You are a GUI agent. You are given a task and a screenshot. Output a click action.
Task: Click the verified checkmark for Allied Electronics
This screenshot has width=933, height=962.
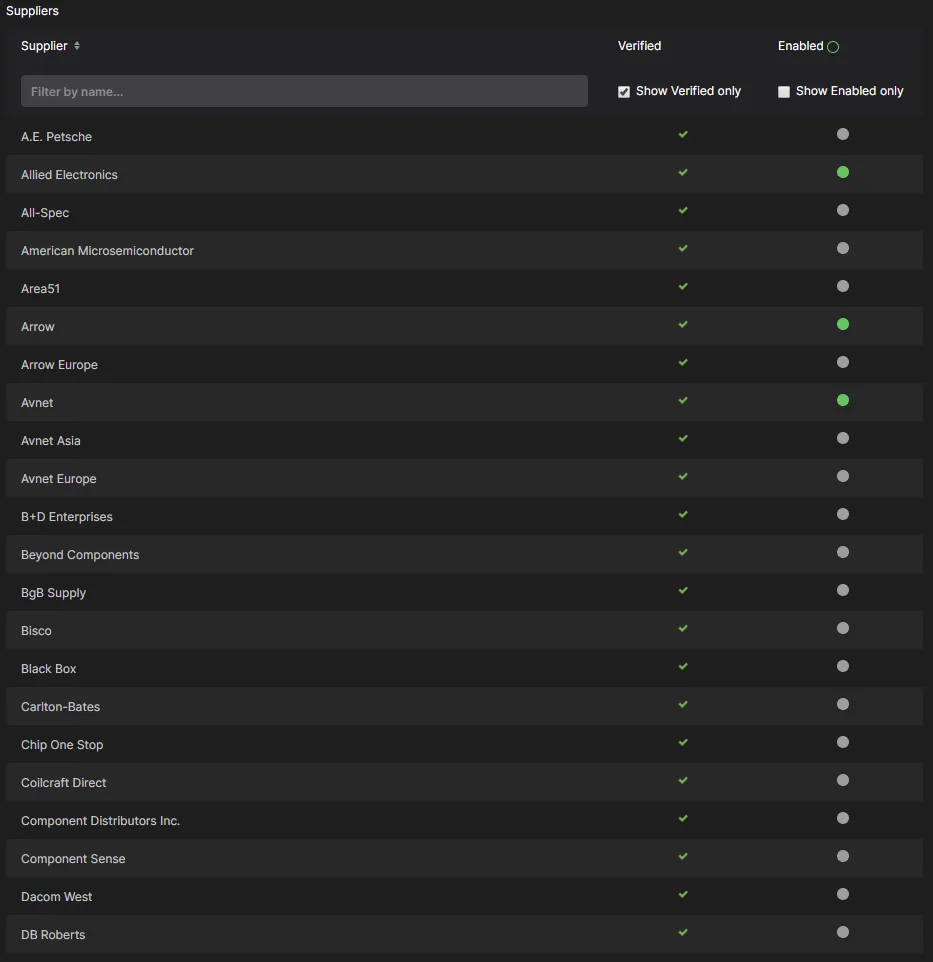[683, 172]
